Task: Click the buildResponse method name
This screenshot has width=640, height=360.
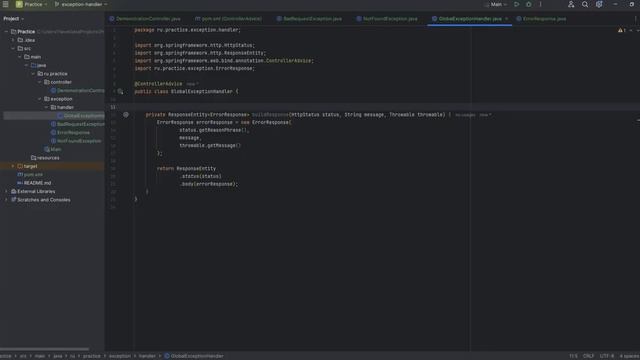Action: tap(270, 115)
